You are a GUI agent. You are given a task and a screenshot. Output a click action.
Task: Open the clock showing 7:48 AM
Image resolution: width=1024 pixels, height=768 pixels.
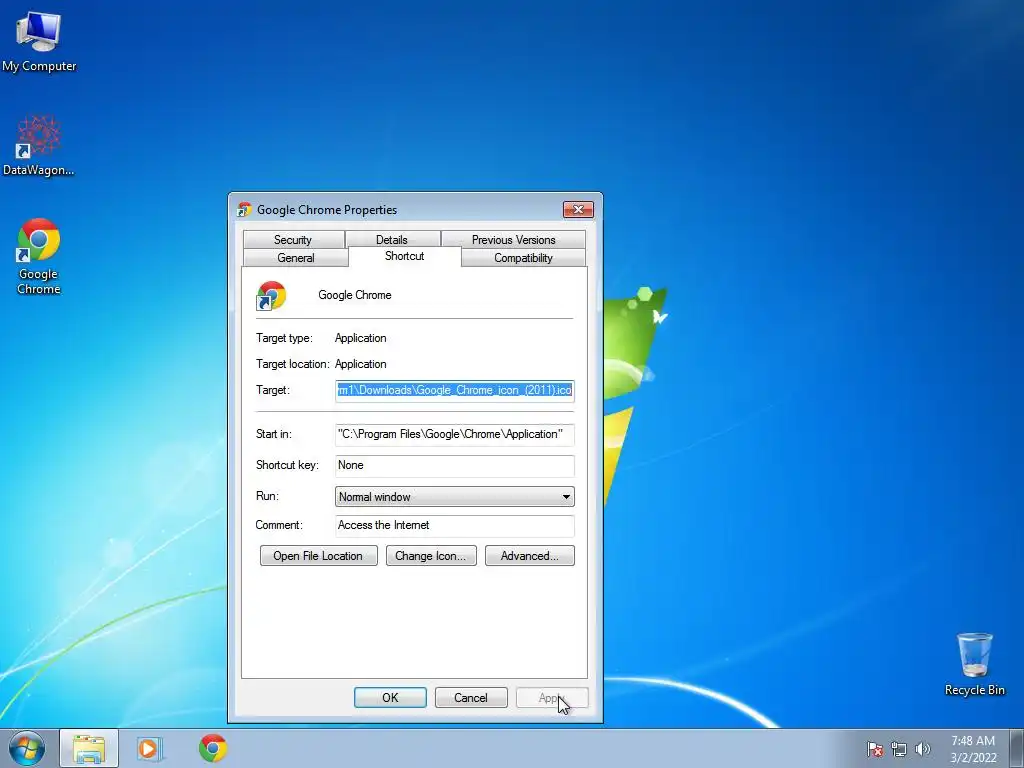(x=973, y=748)
